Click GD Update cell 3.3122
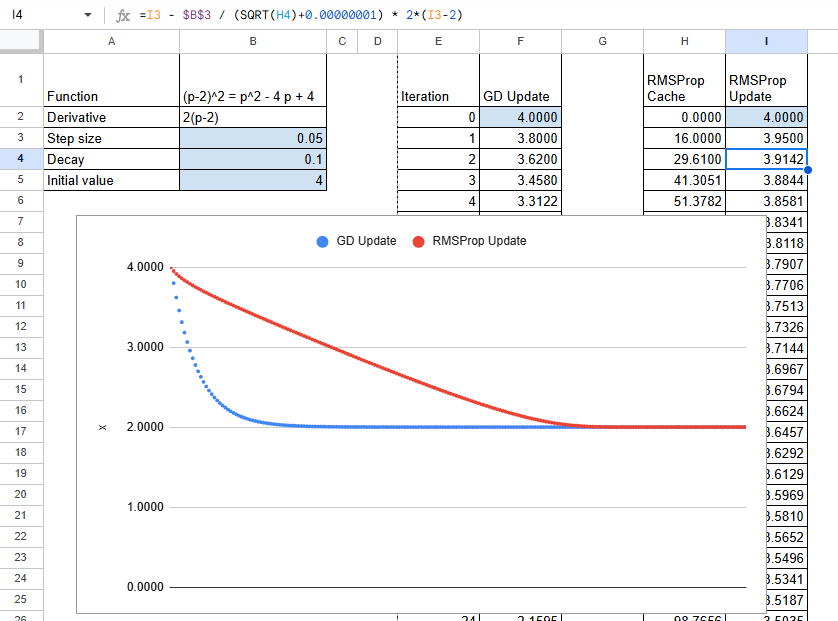This screenshot has height=621, width=838. (521, 201)
